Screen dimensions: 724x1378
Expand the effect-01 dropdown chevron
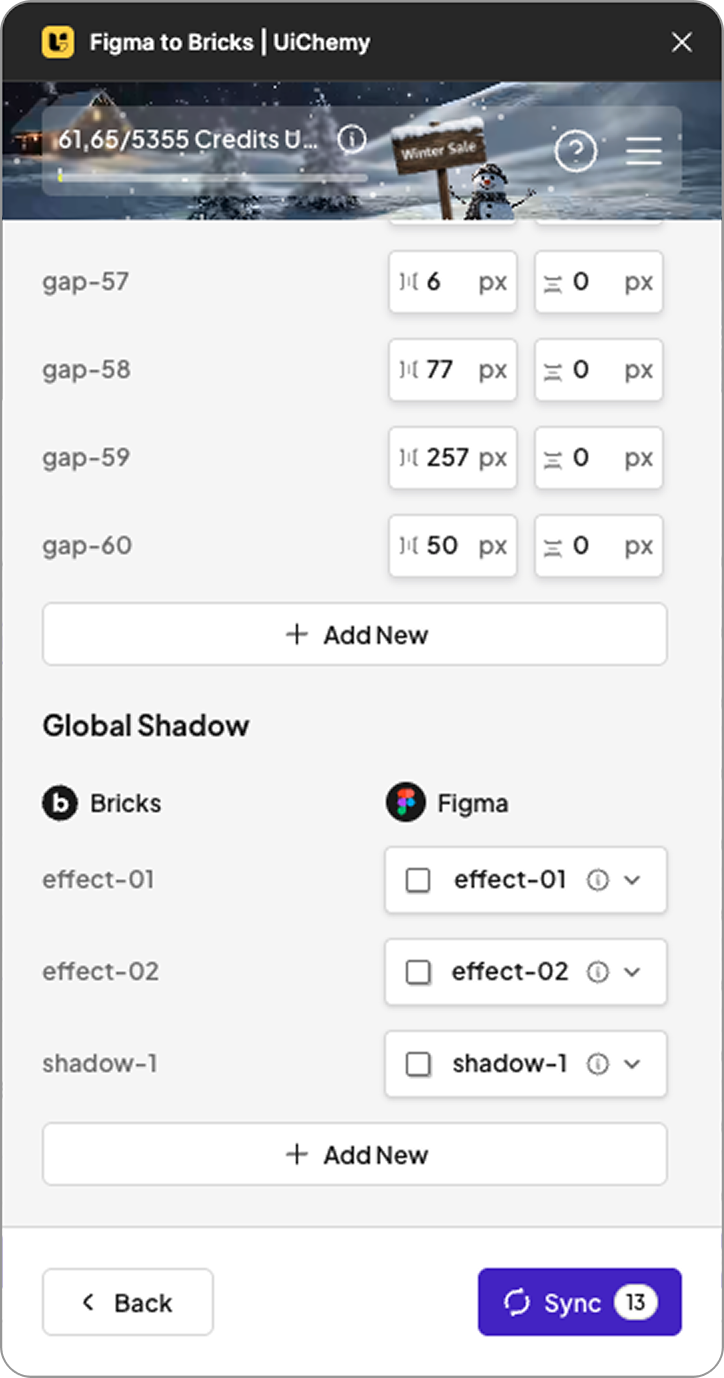coord(632,880)
